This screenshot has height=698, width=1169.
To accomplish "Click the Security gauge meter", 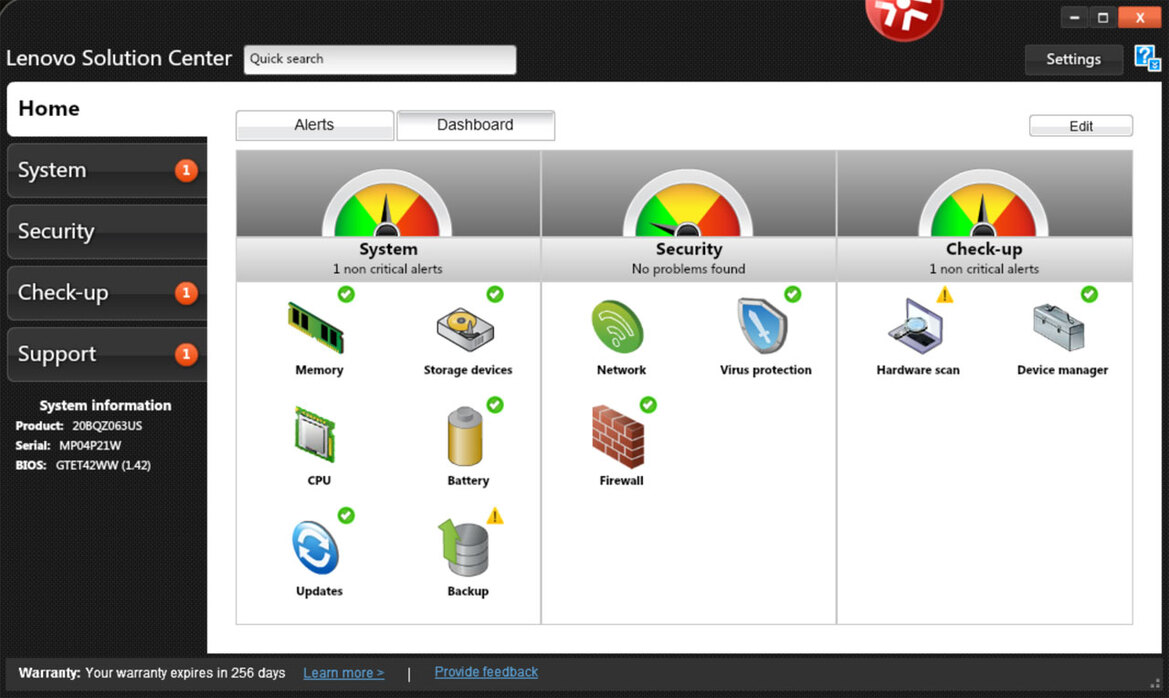I will pyautogui.click(x=688, y=204).
